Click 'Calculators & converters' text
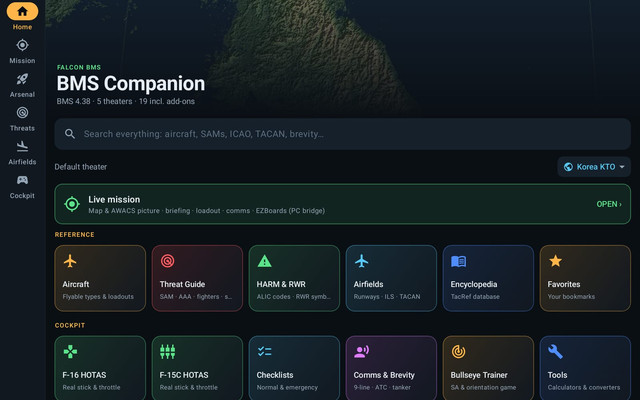This screenshot has height=400, width=640. coord(584,387)
